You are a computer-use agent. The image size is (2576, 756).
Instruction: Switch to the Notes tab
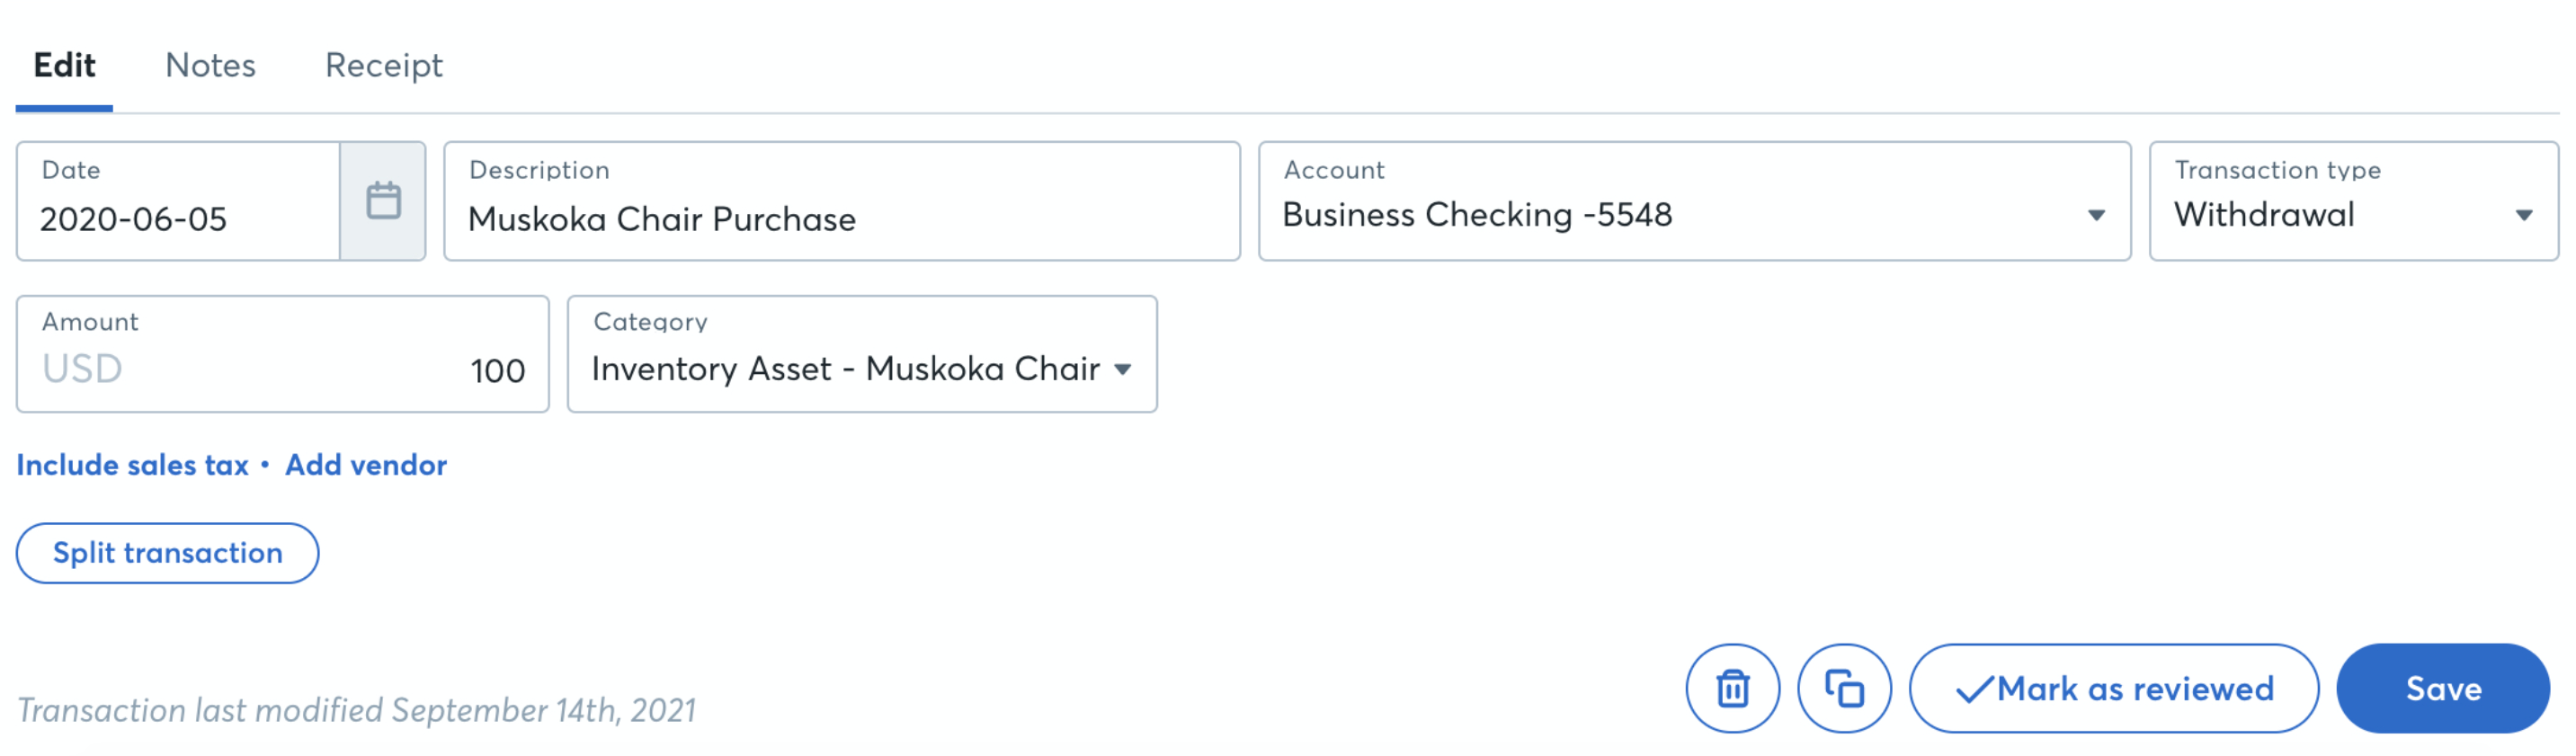(x=210, y=66)
